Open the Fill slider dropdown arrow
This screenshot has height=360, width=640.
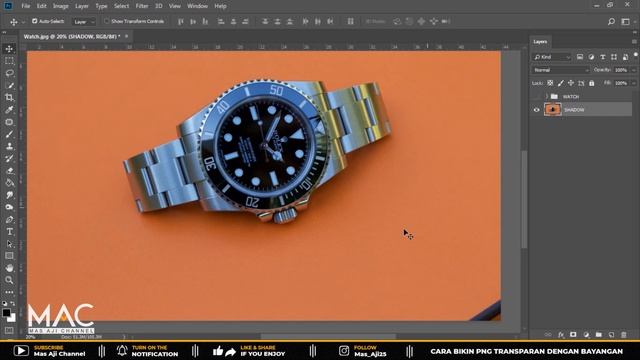click(x=633, y=83)
